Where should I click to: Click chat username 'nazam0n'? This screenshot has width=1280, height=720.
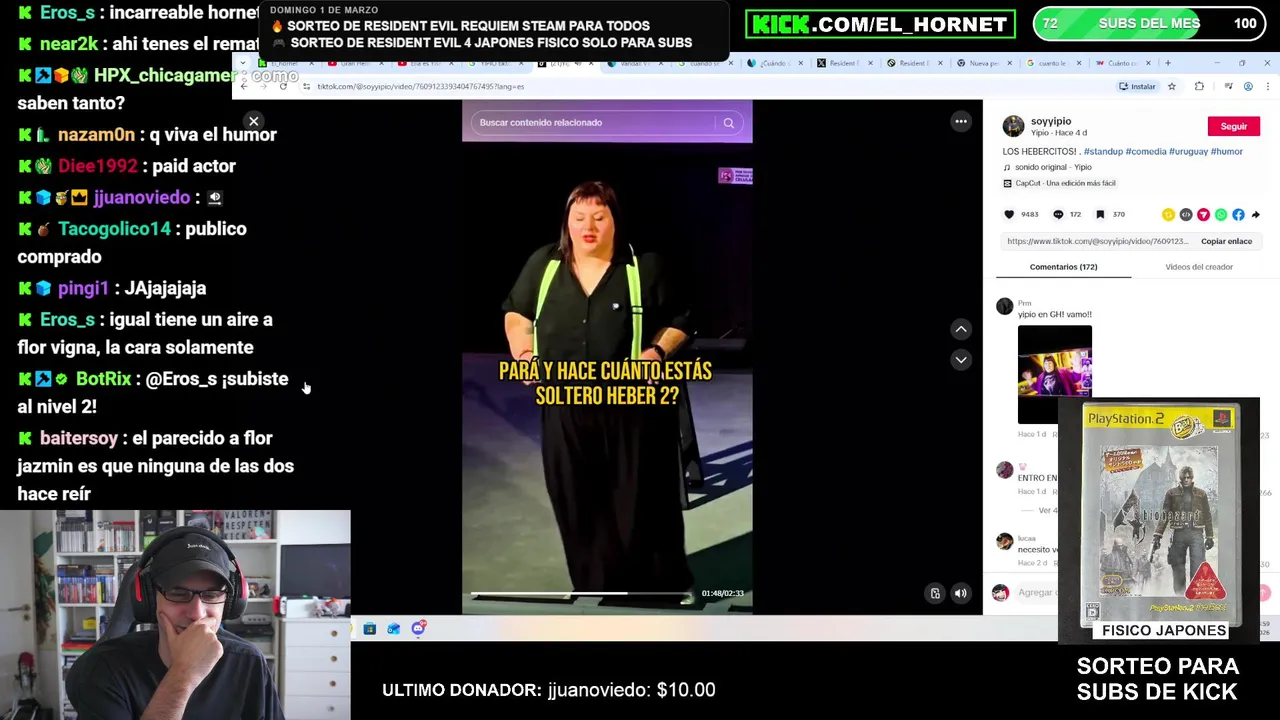(x=96, y=134)
